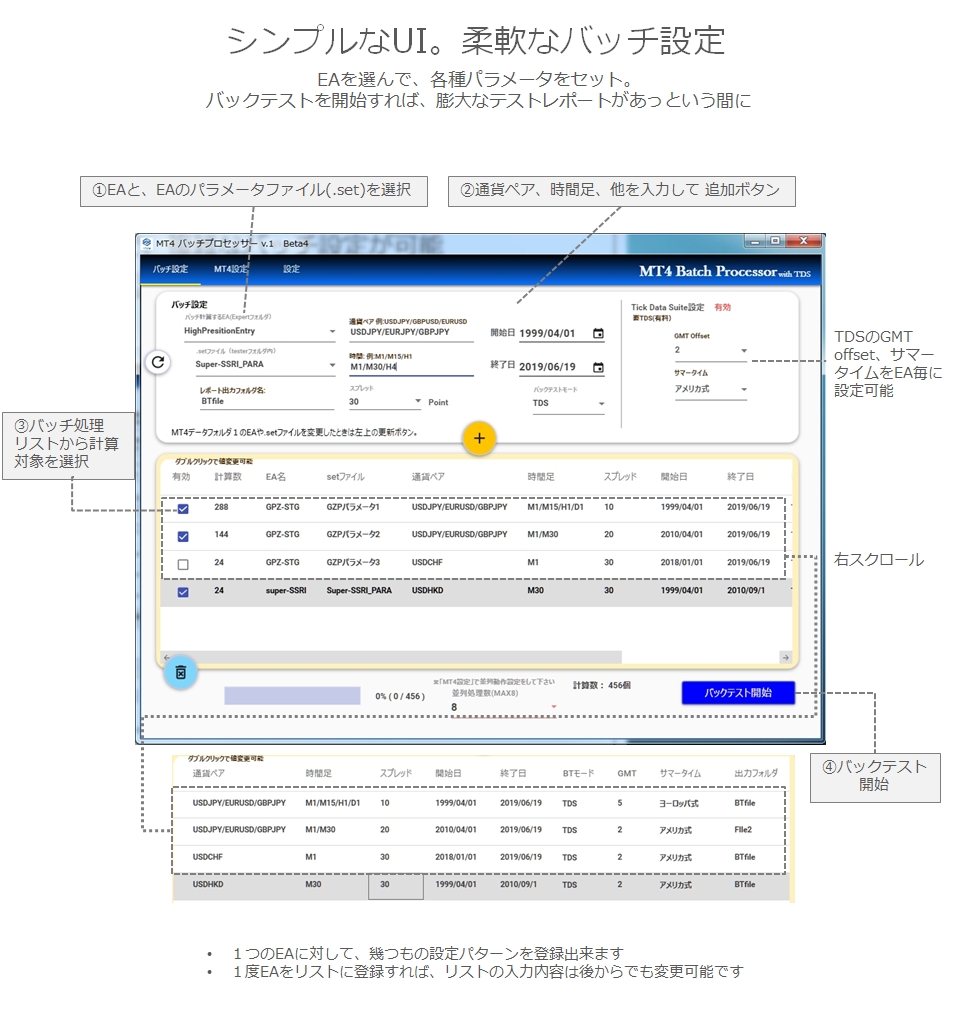Click the progress bar at 0%
The image size is (960, 1023).
(292, 695)
